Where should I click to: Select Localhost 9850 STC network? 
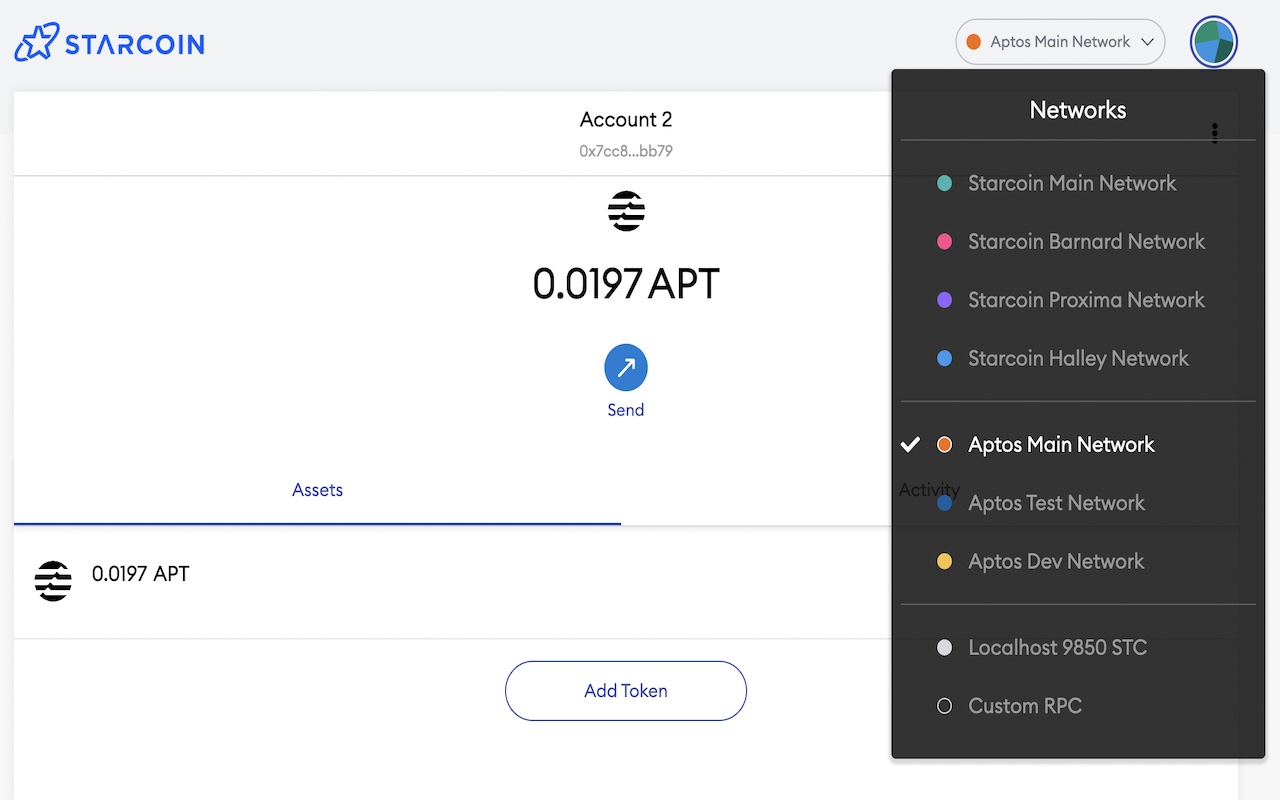pos(1057,648)
